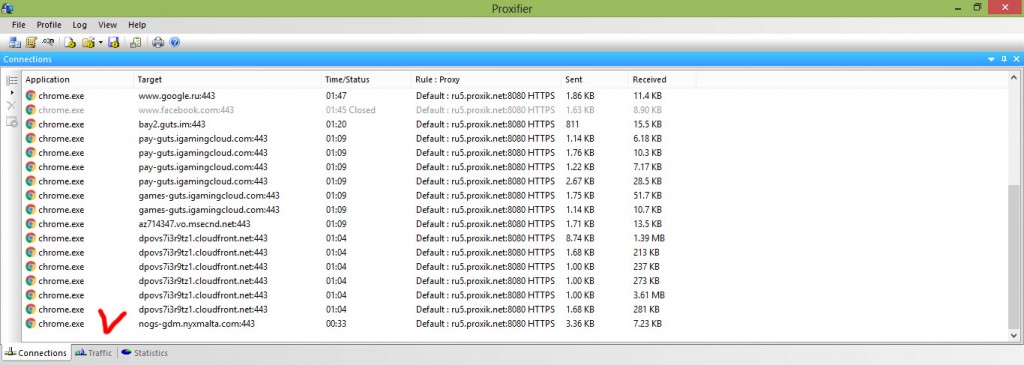Sort by Received column header
1024x365 pixels.
coord(662,80)
